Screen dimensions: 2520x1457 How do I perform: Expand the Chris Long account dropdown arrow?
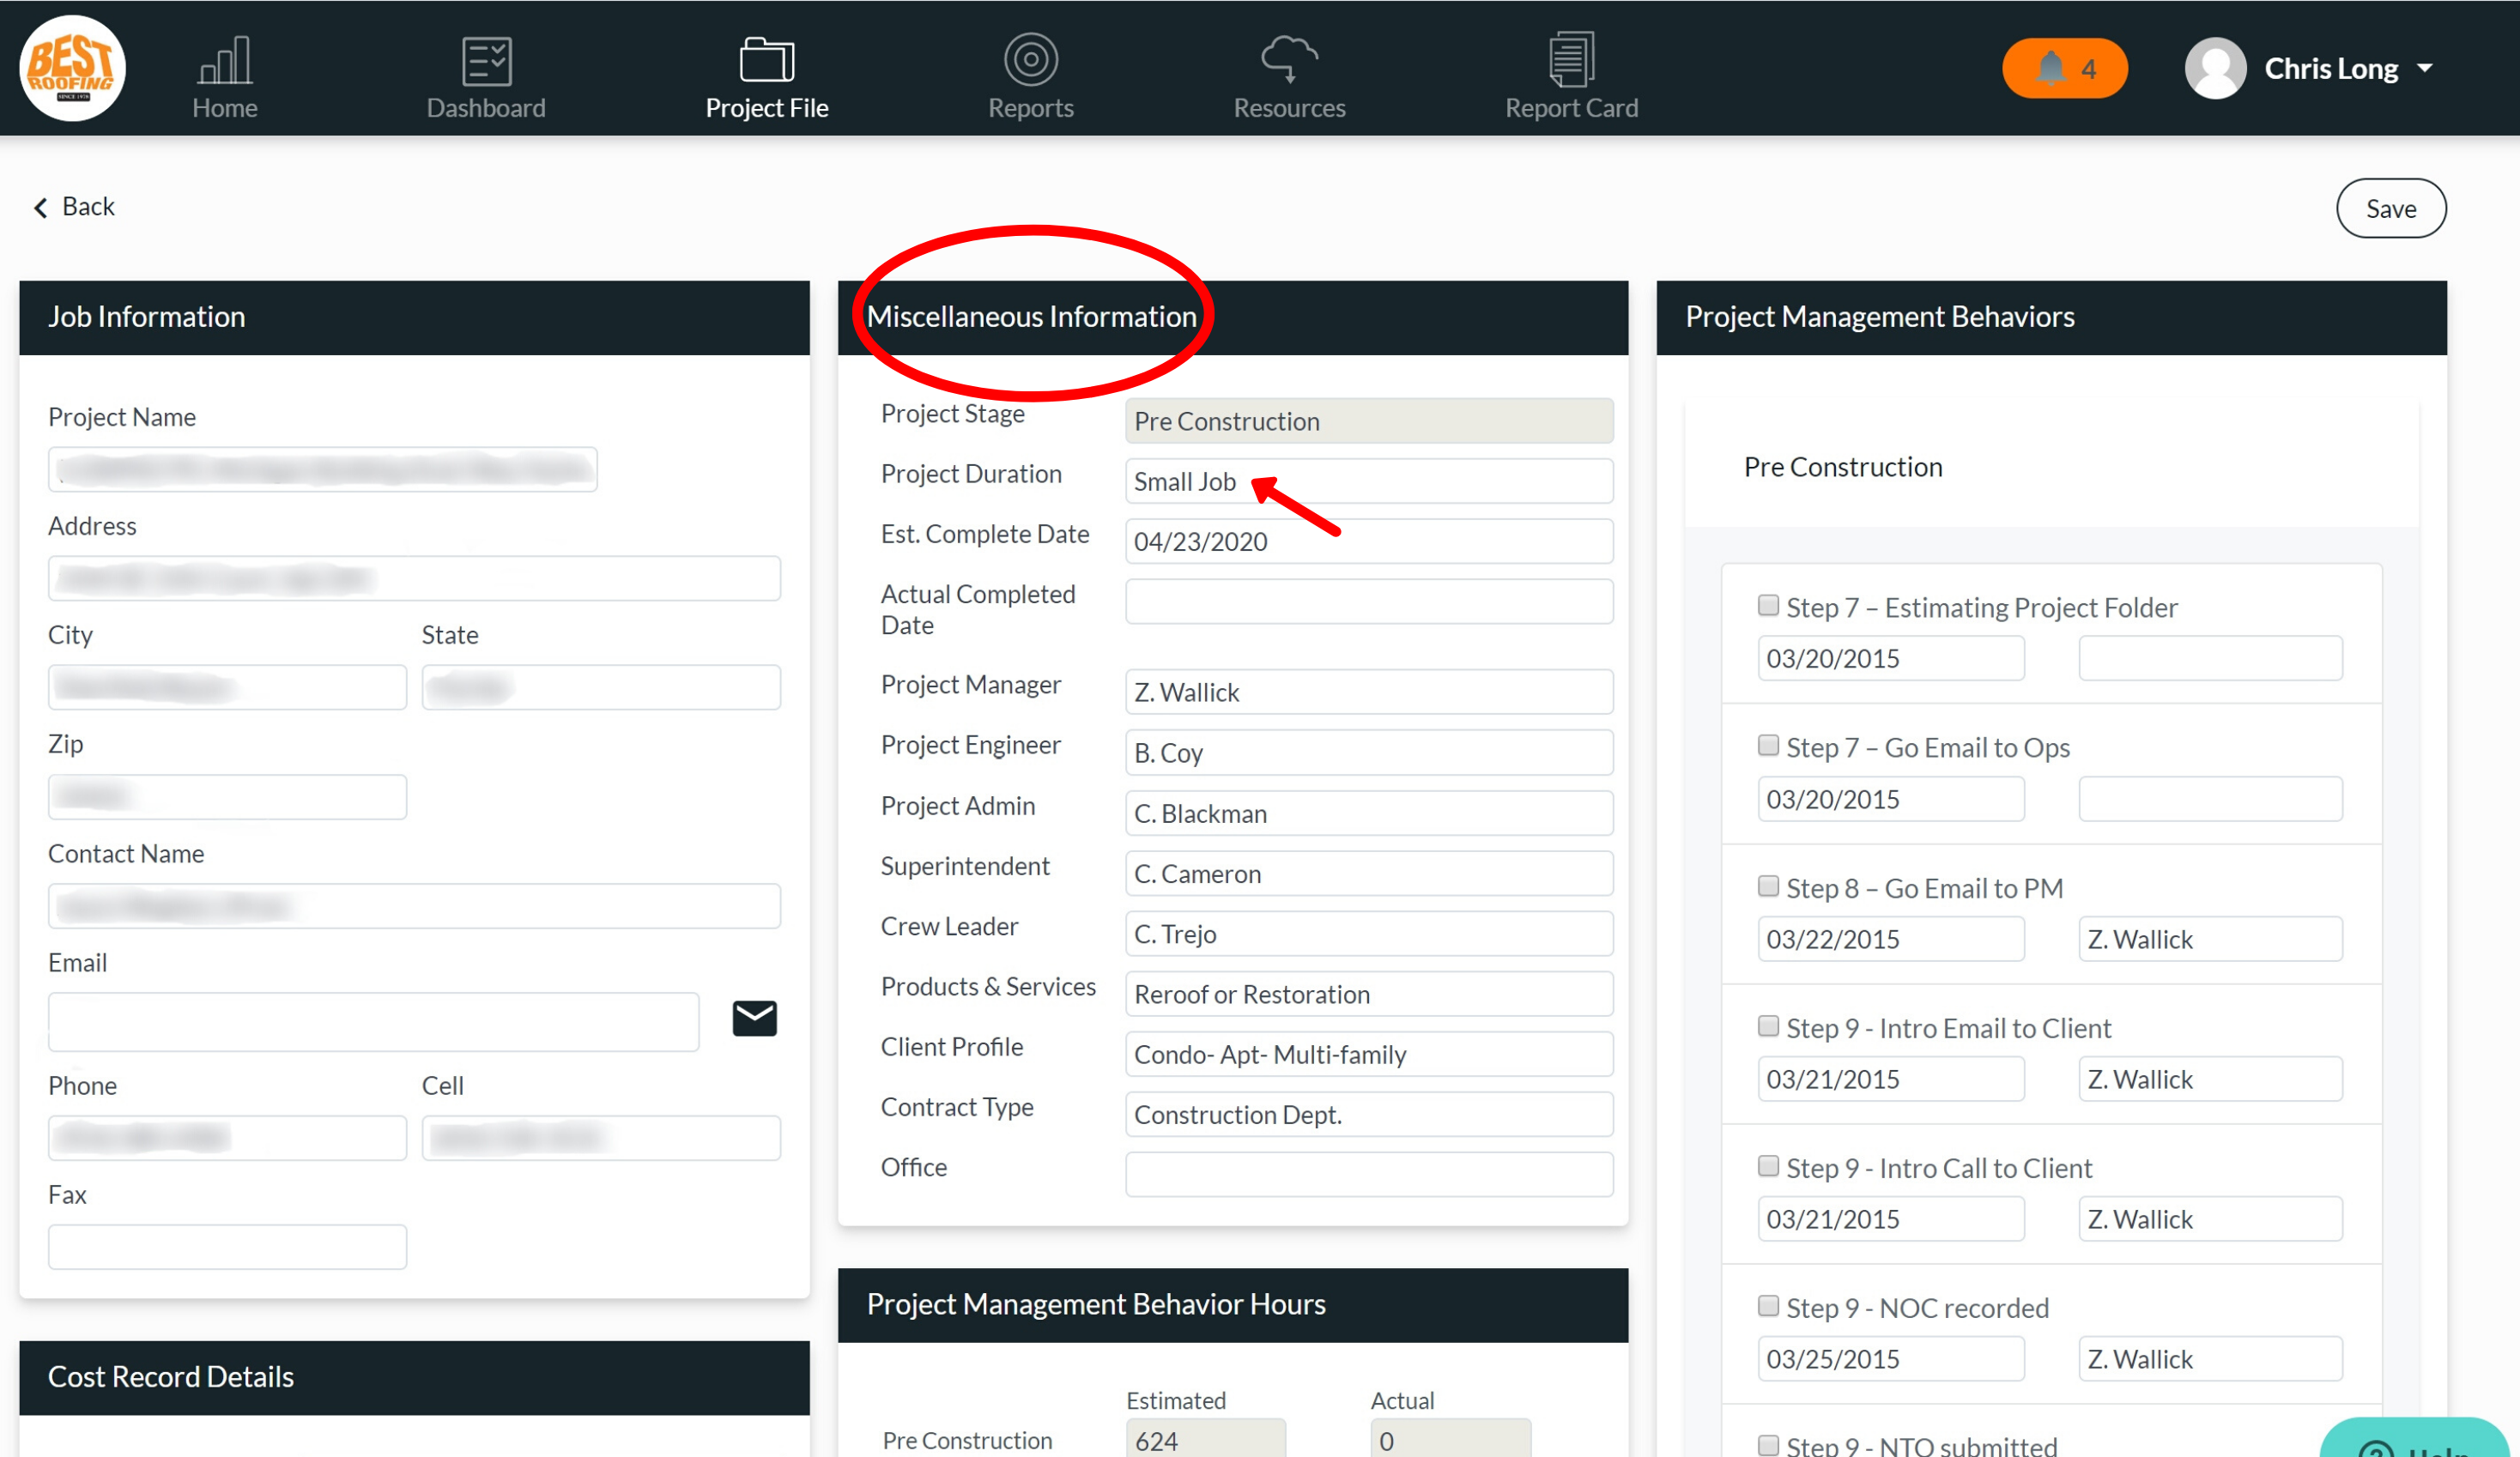(x=2425, y=68)
